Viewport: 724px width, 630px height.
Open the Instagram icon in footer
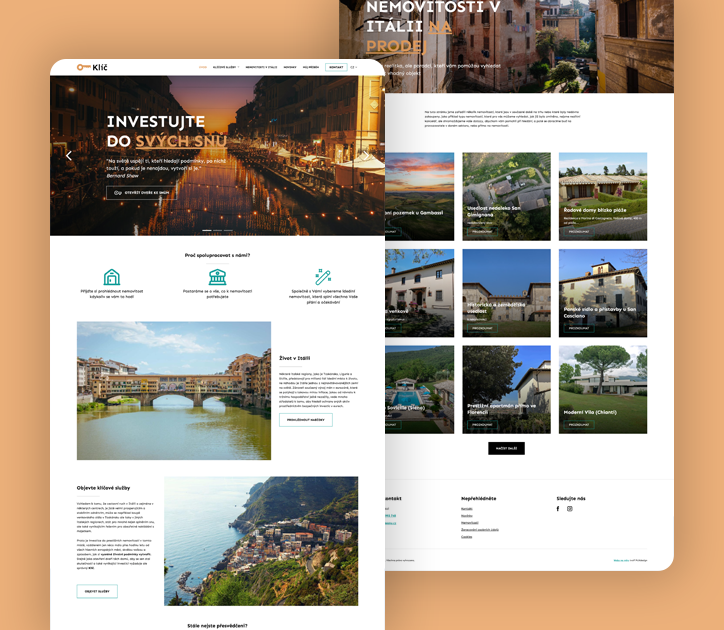[570, 509]
